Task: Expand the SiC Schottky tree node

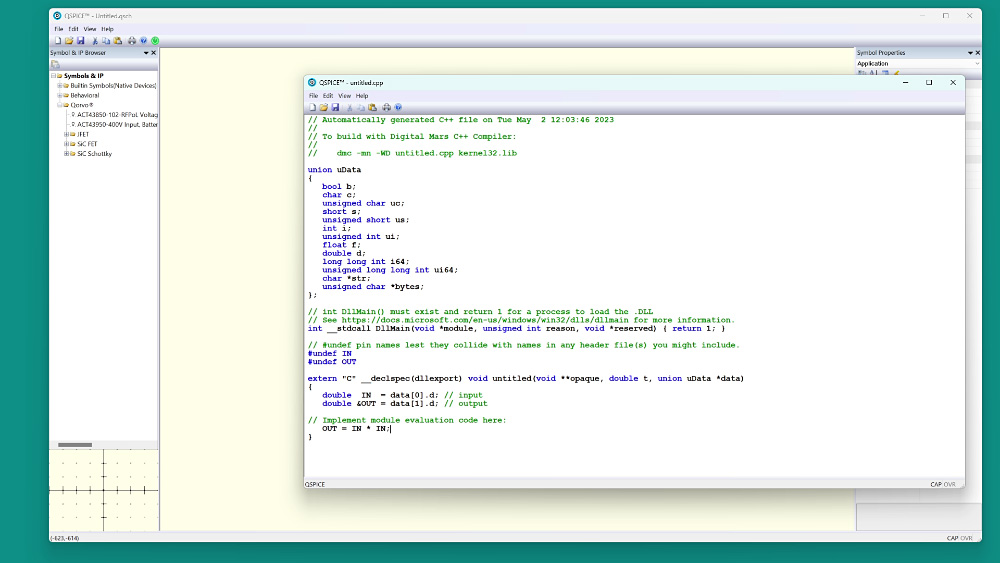Action: [66, 154]
